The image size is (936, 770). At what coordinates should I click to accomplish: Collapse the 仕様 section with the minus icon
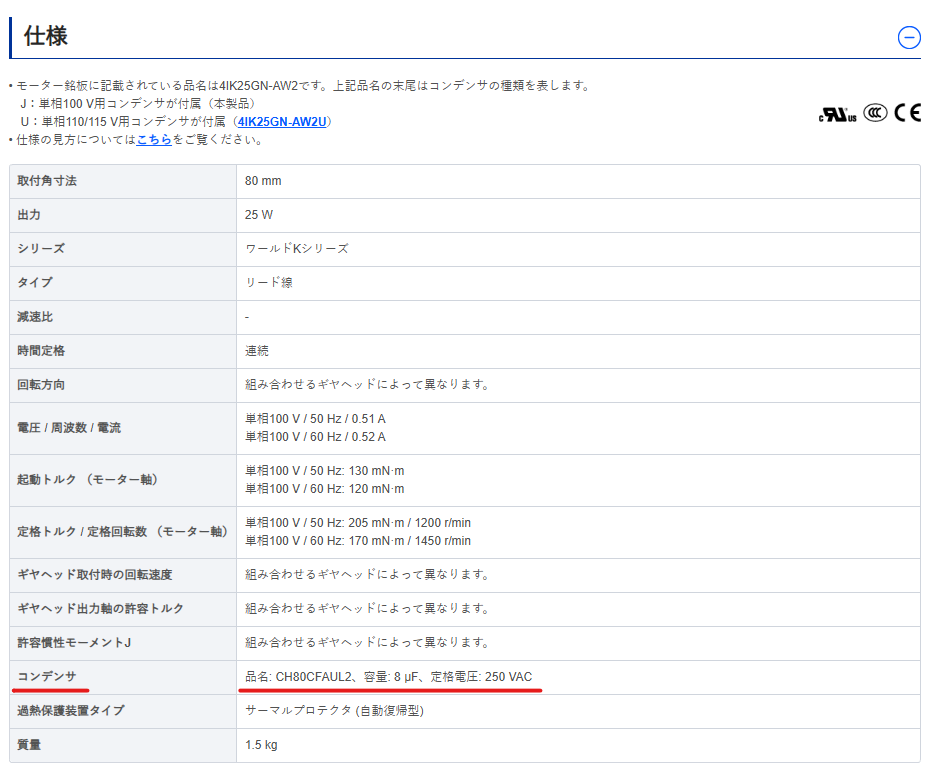[x=909, y=38]
